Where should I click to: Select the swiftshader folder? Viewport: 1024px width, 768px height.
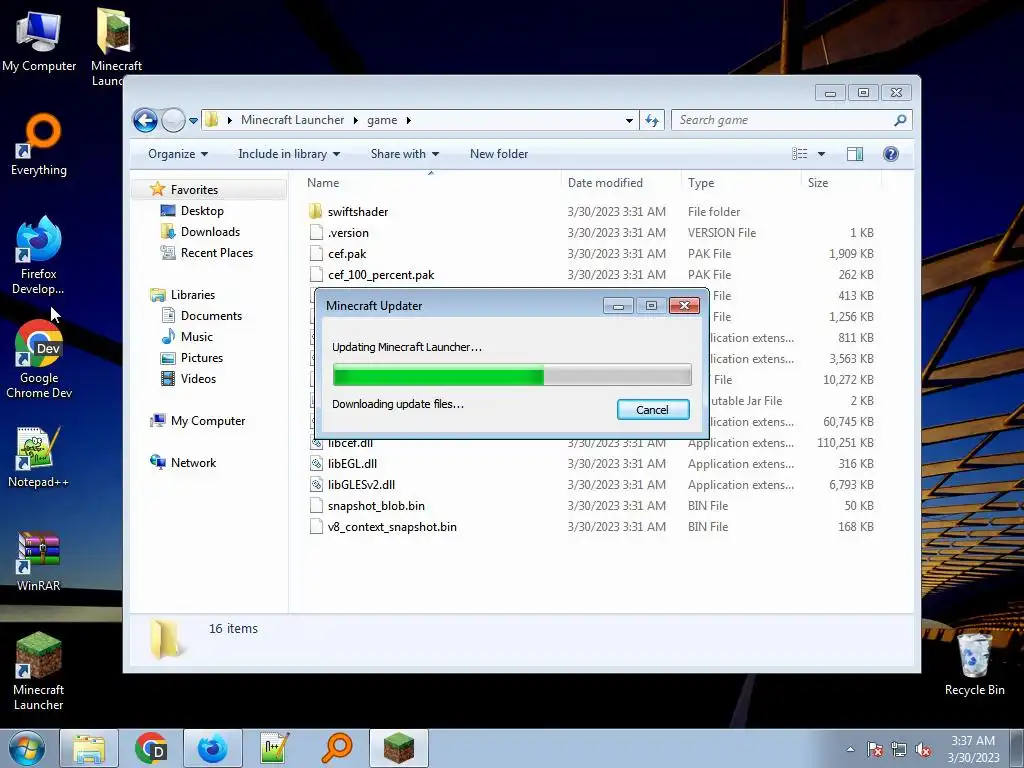click(357, 212)
